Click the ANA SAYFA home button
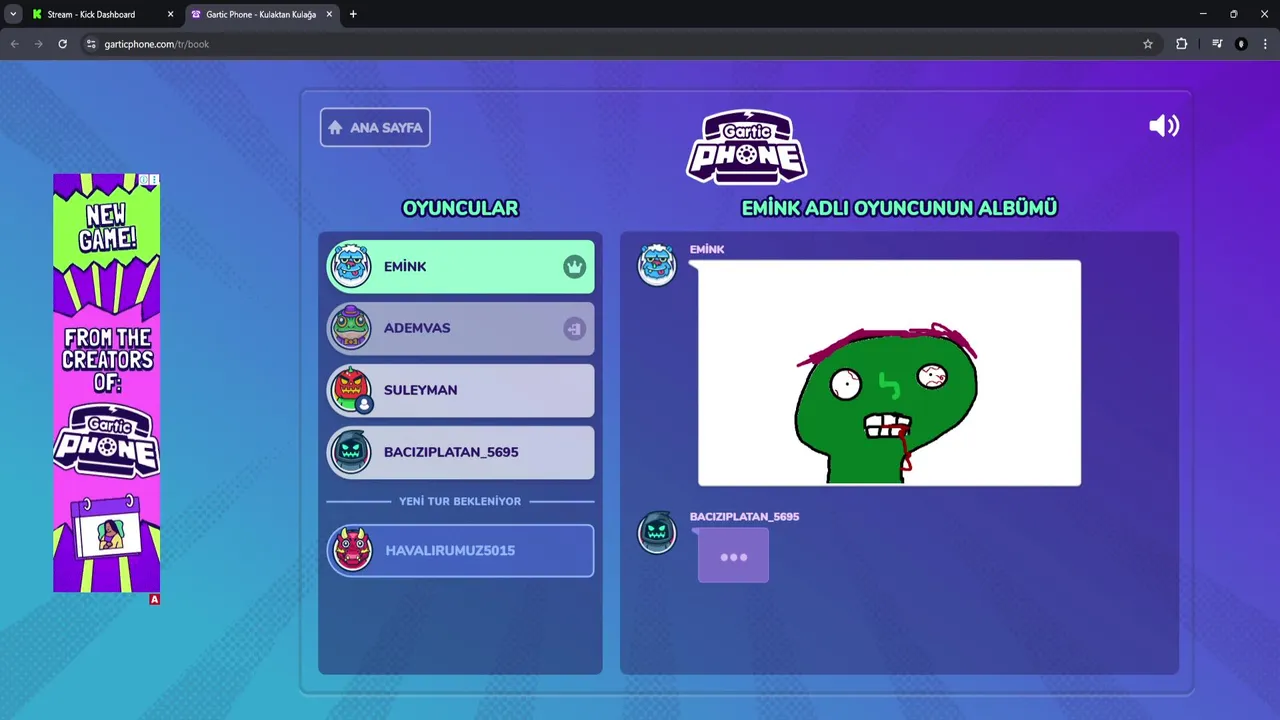This screenshot has width=1280, height=720. (375, 127)
